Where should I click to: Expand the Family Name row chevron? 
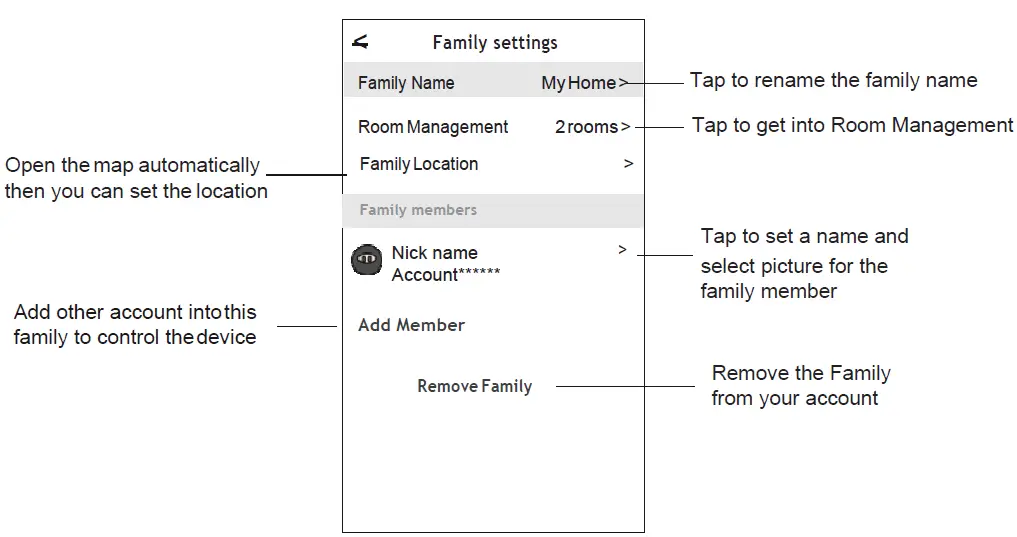click(x=623, y=83)
